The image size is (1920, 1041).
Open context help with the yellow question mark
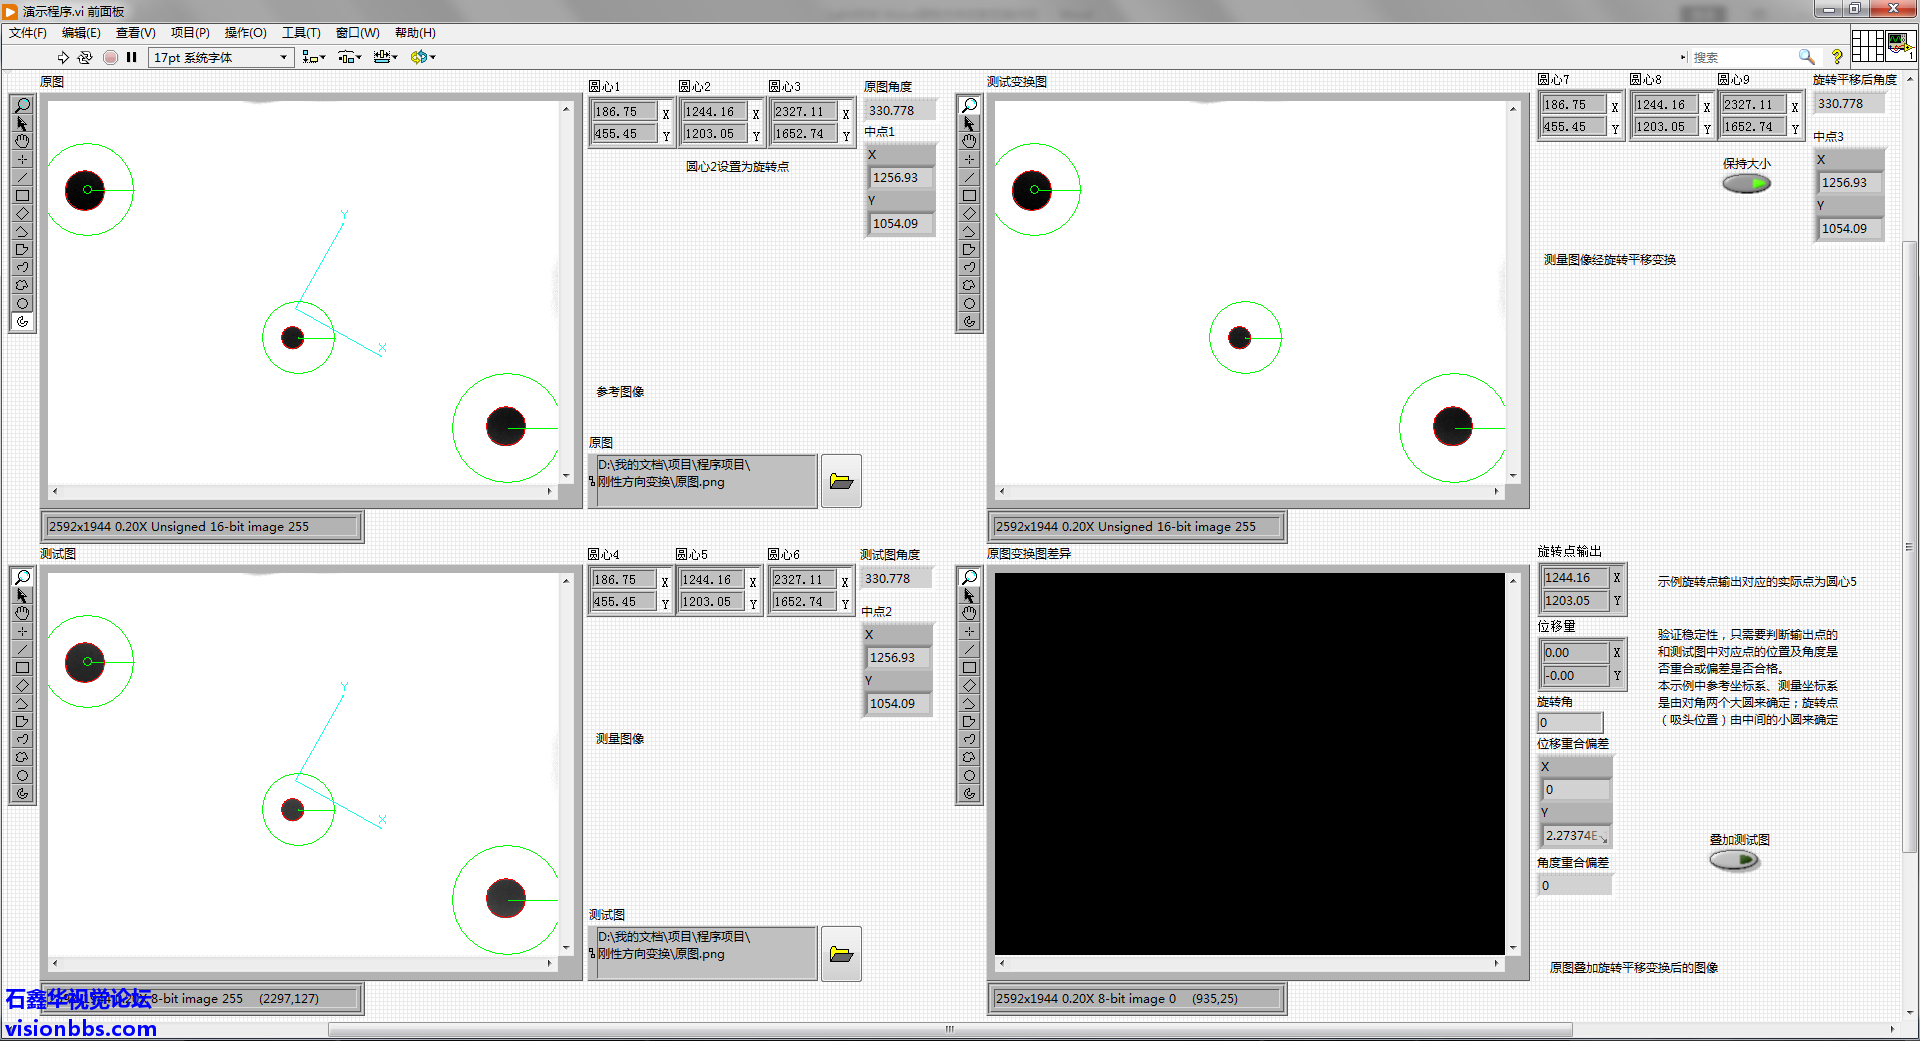click(1836, 57)
